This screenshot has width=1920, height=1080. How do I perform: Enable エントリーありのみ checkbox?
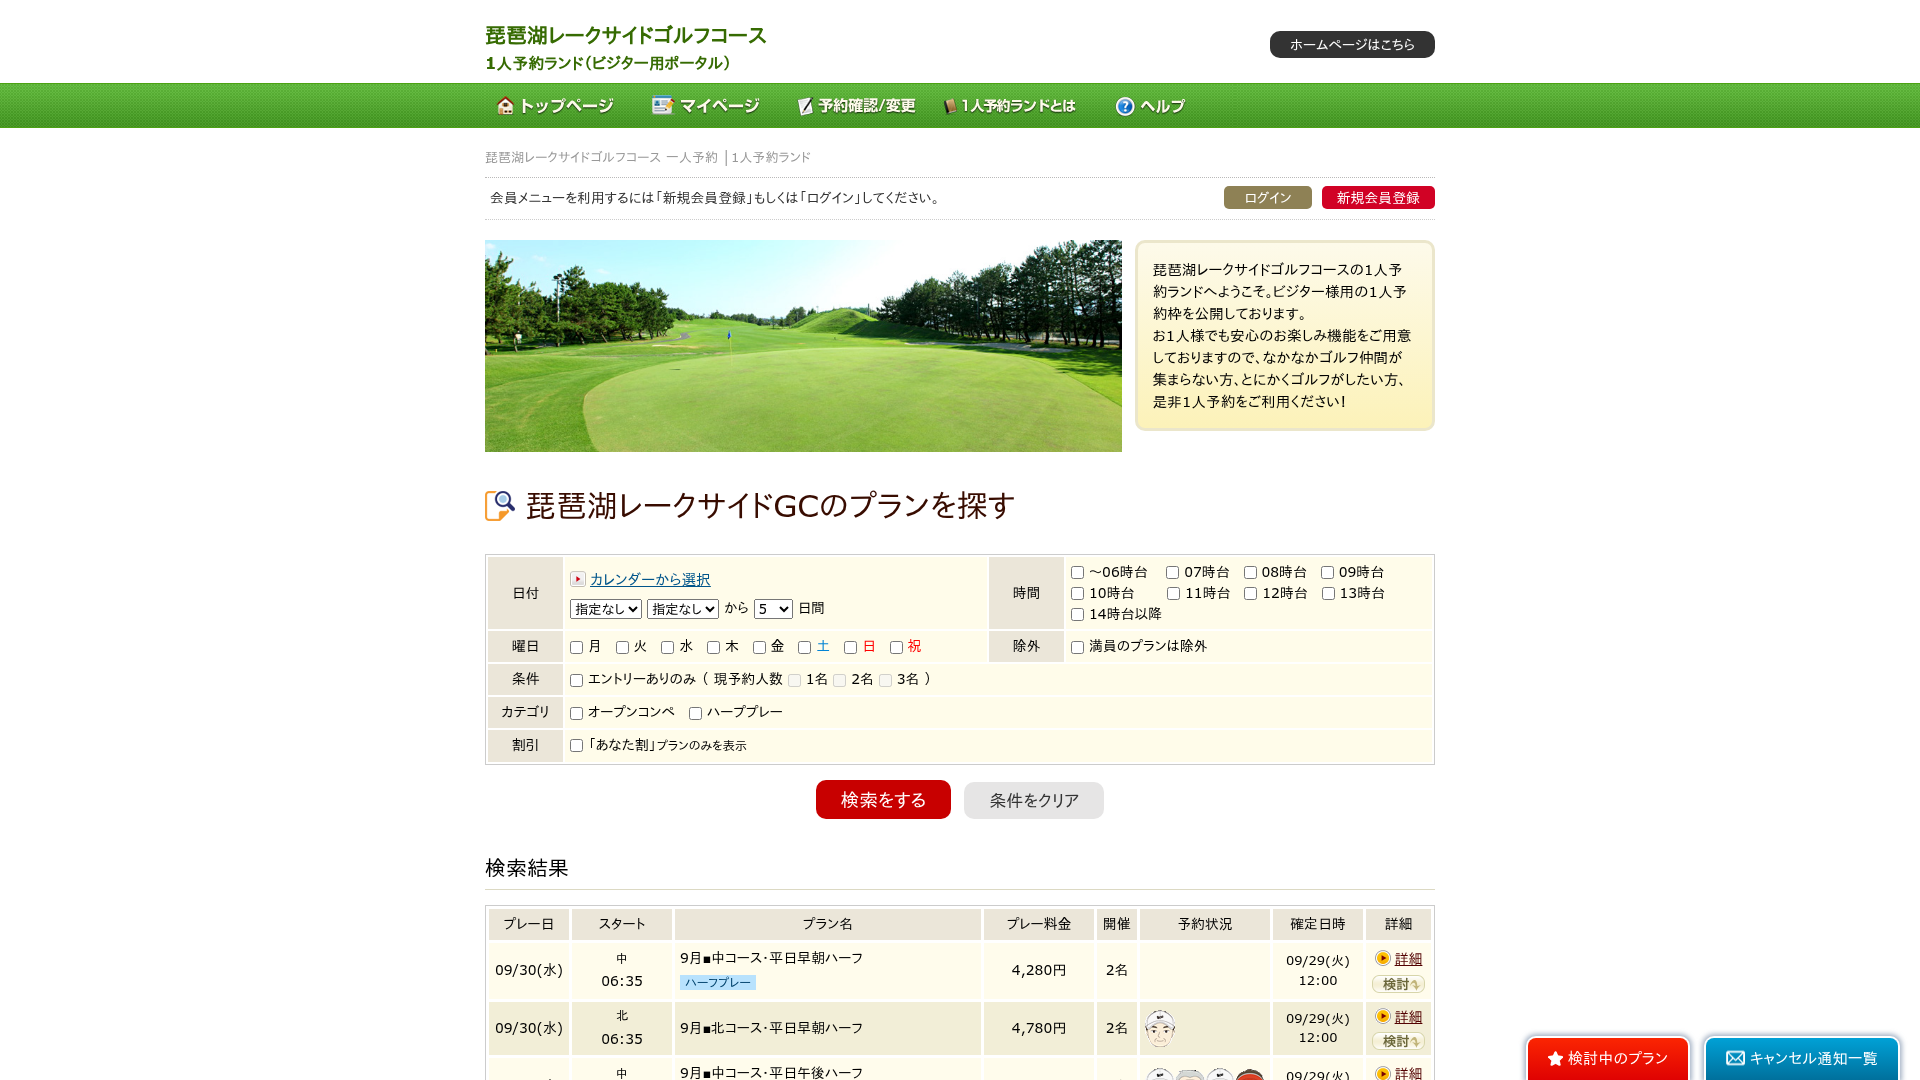click(x=576, y=681)
